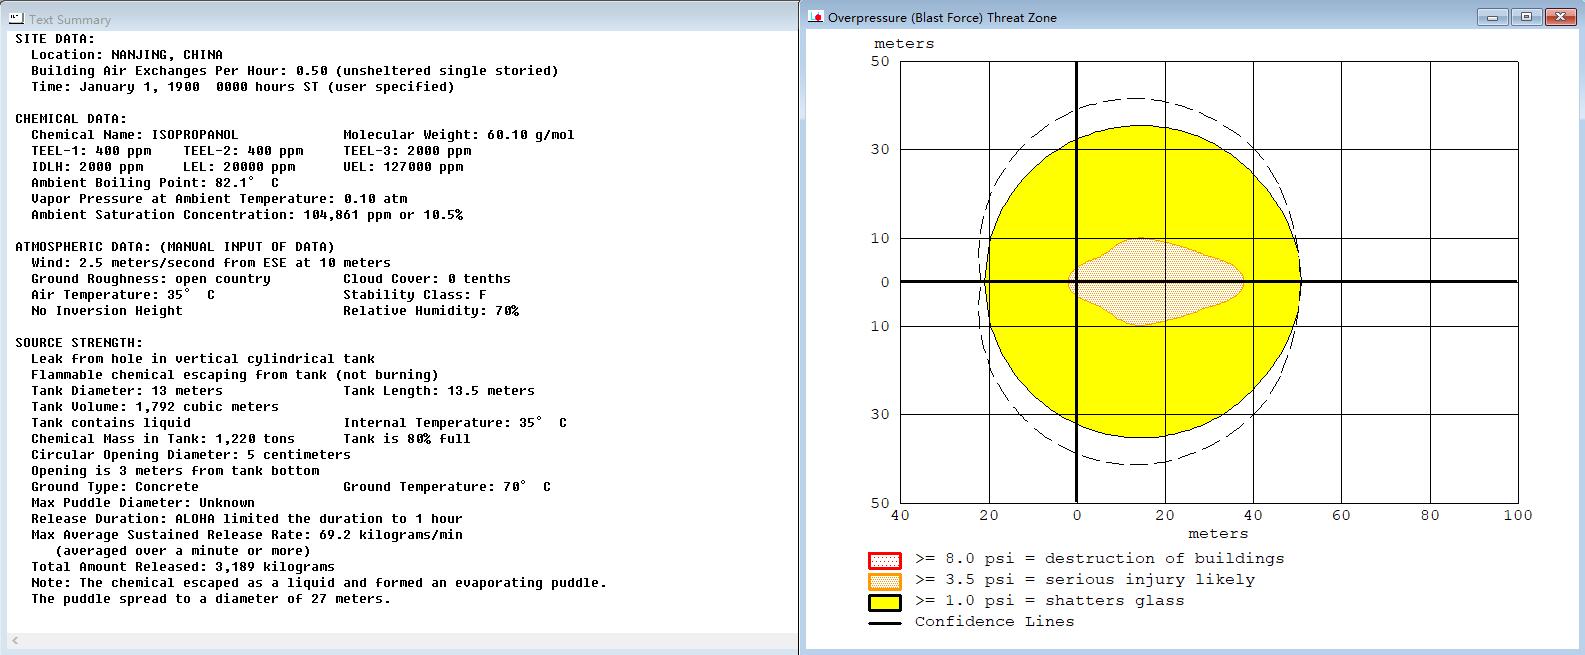Click 'Tank Diameter: 13 meters' text
The height and width of the screenshot is (655, 1585).
127,391
